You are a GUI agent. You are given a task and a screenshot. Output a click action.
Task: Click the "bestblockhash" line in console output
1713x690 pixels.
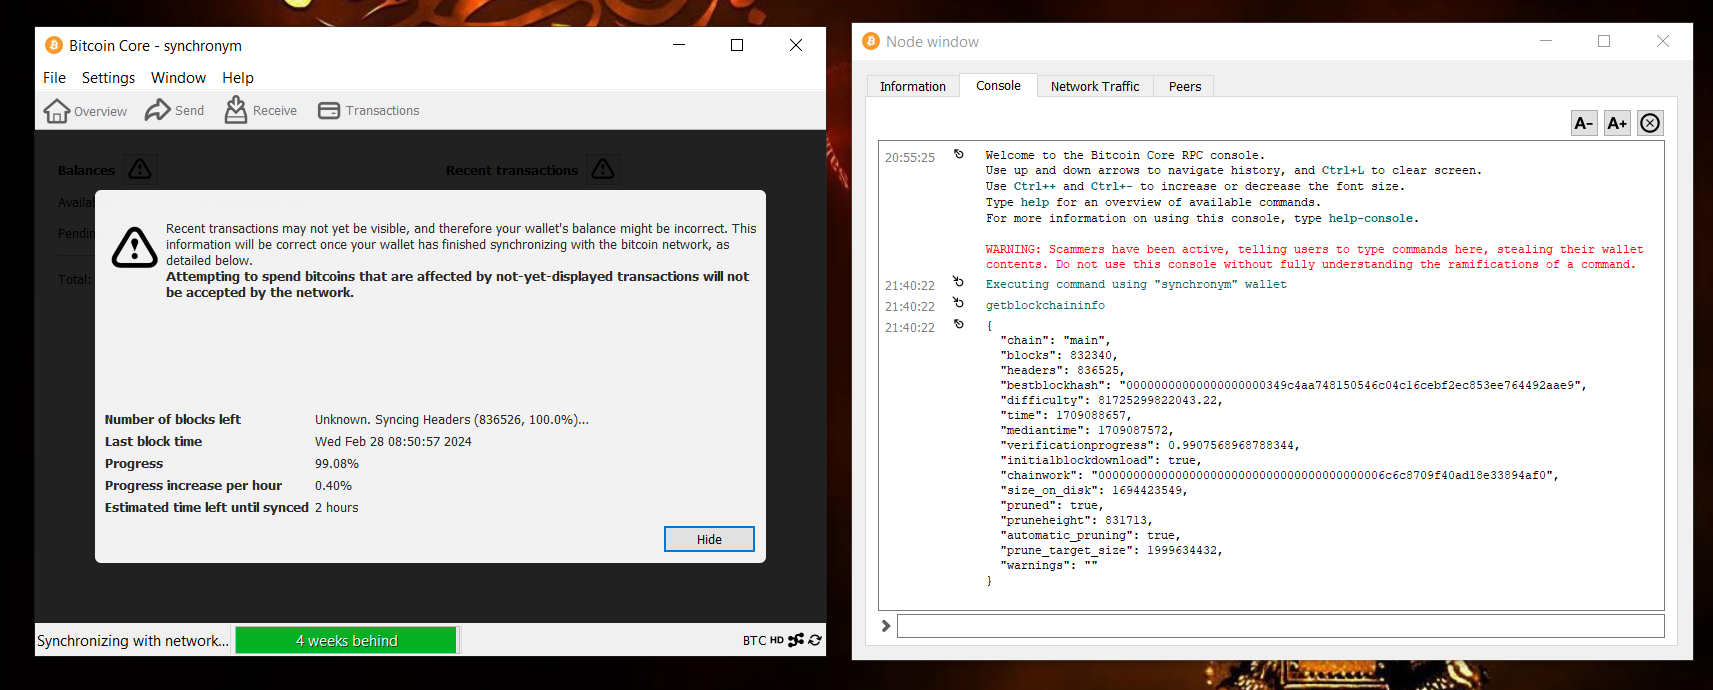(x=1293, y=386)
